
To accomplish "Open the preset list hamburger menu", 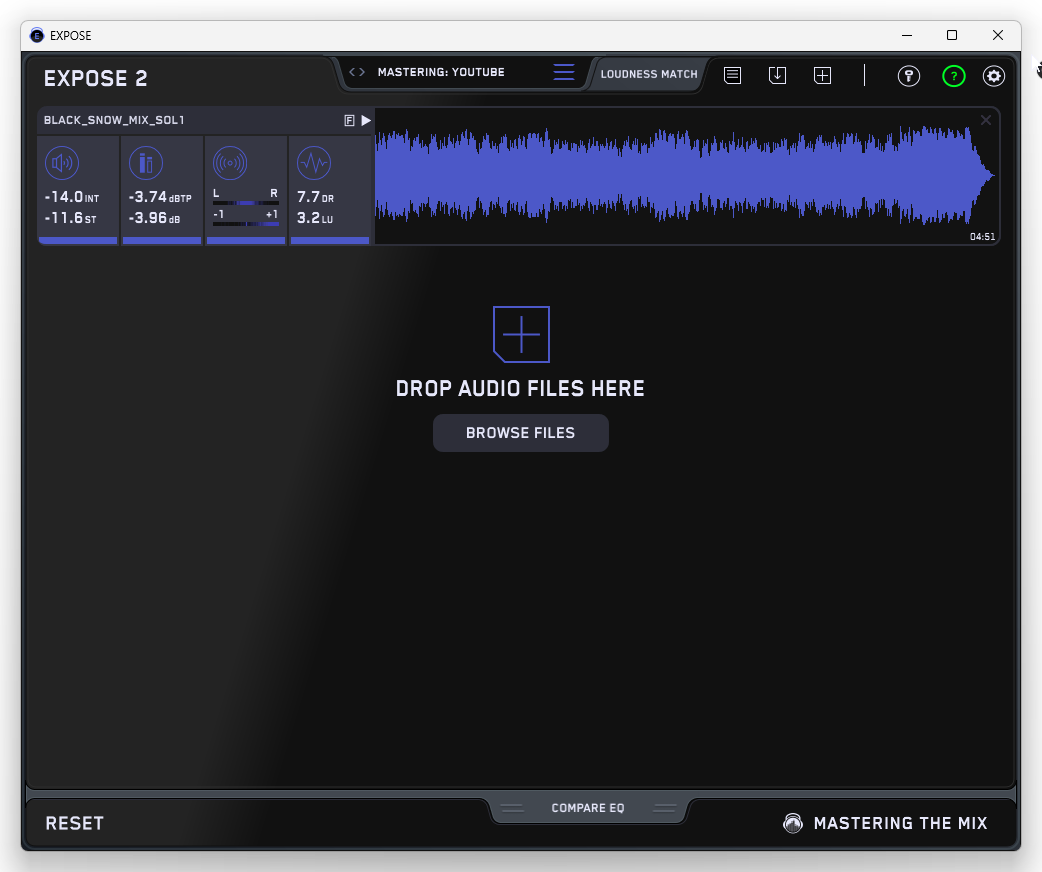I will click(x=564, y=73).
